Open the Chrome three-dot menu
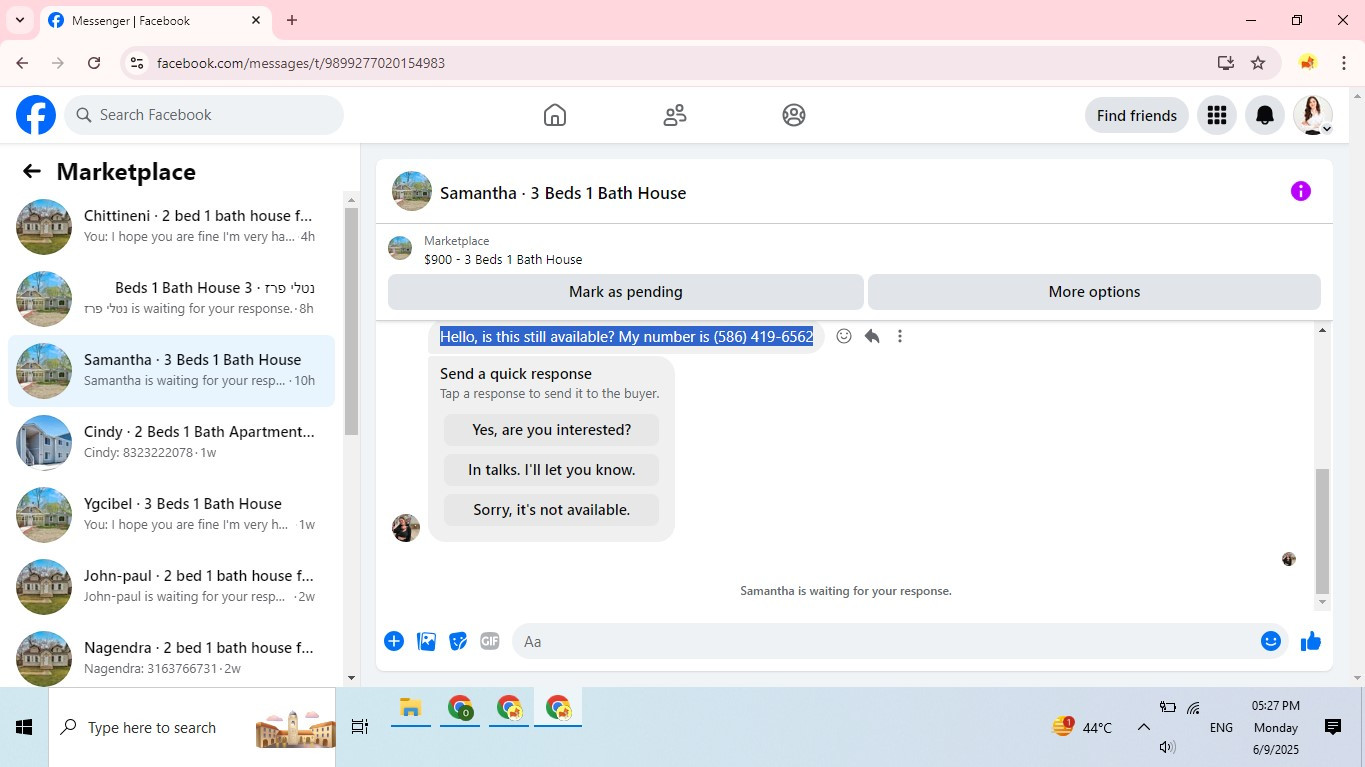 (1344, 63)
